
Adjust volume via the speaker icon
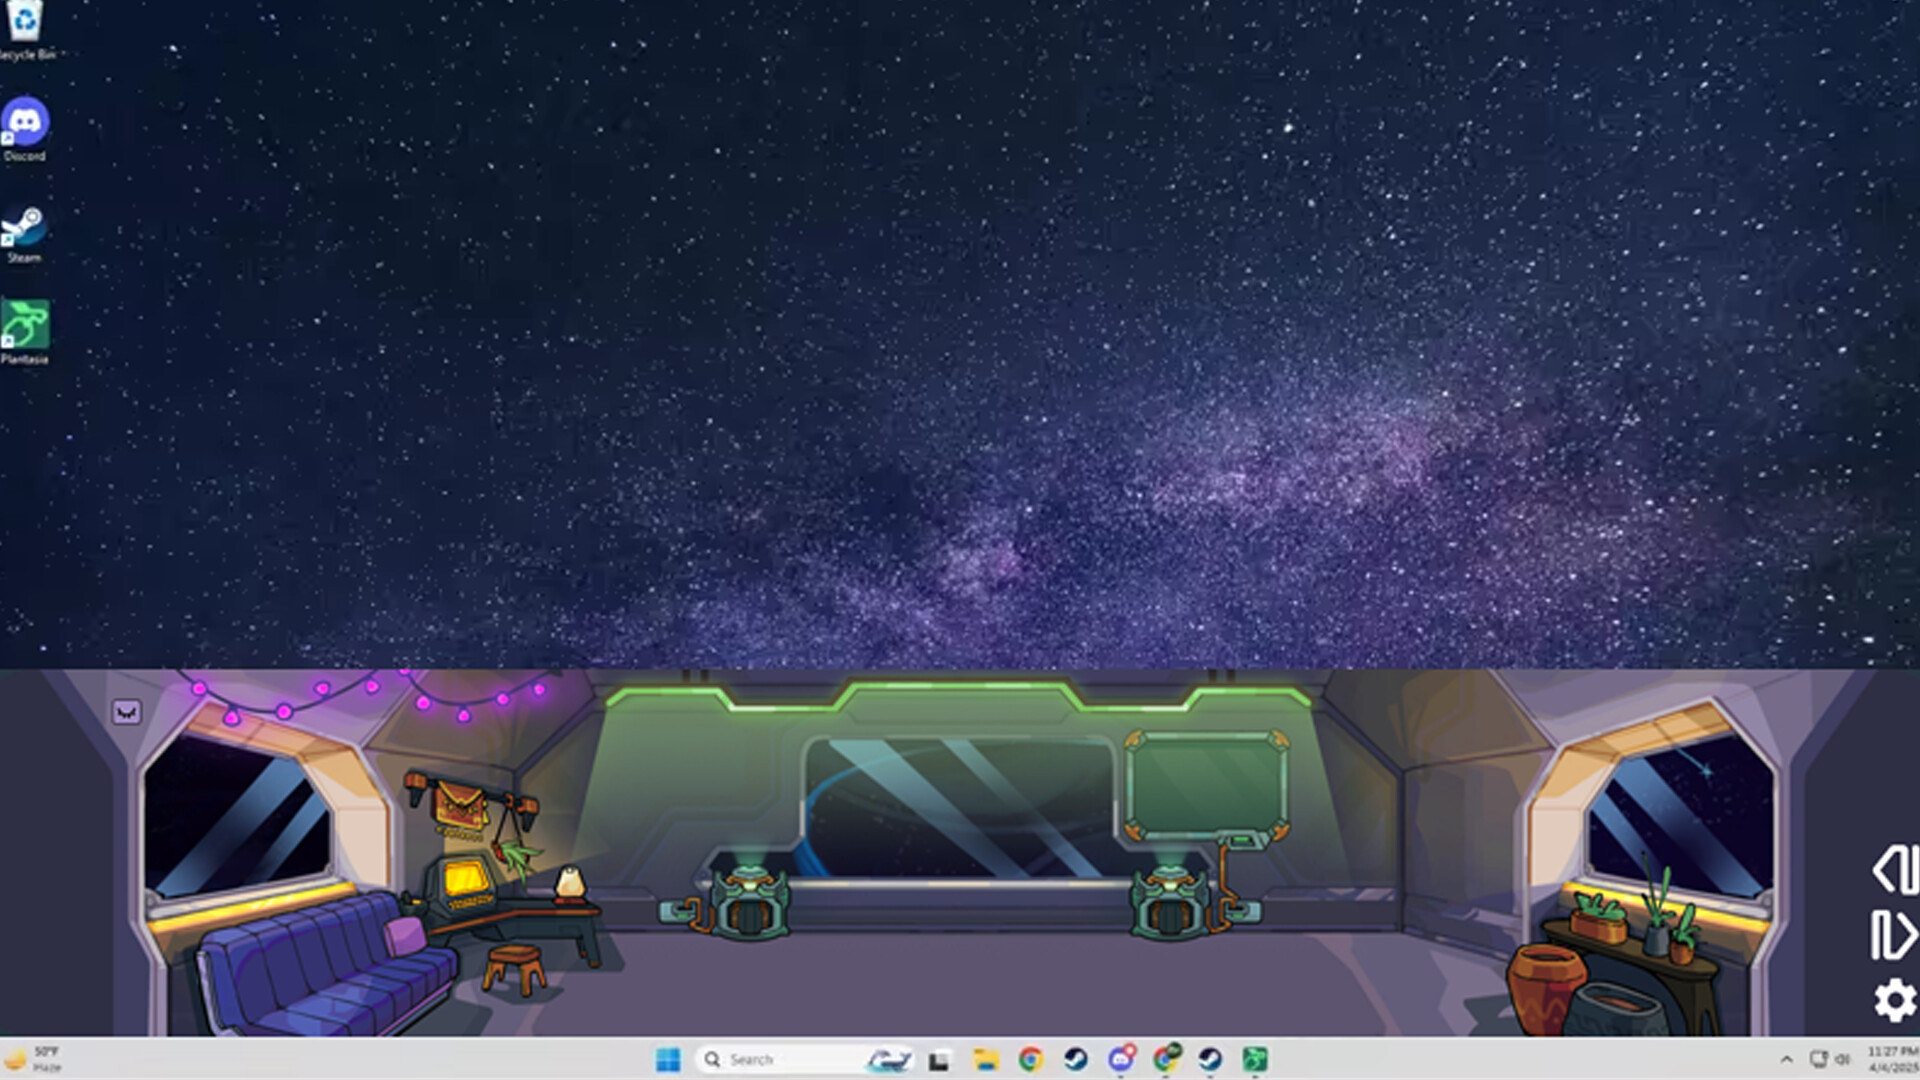(1843, 1058)
